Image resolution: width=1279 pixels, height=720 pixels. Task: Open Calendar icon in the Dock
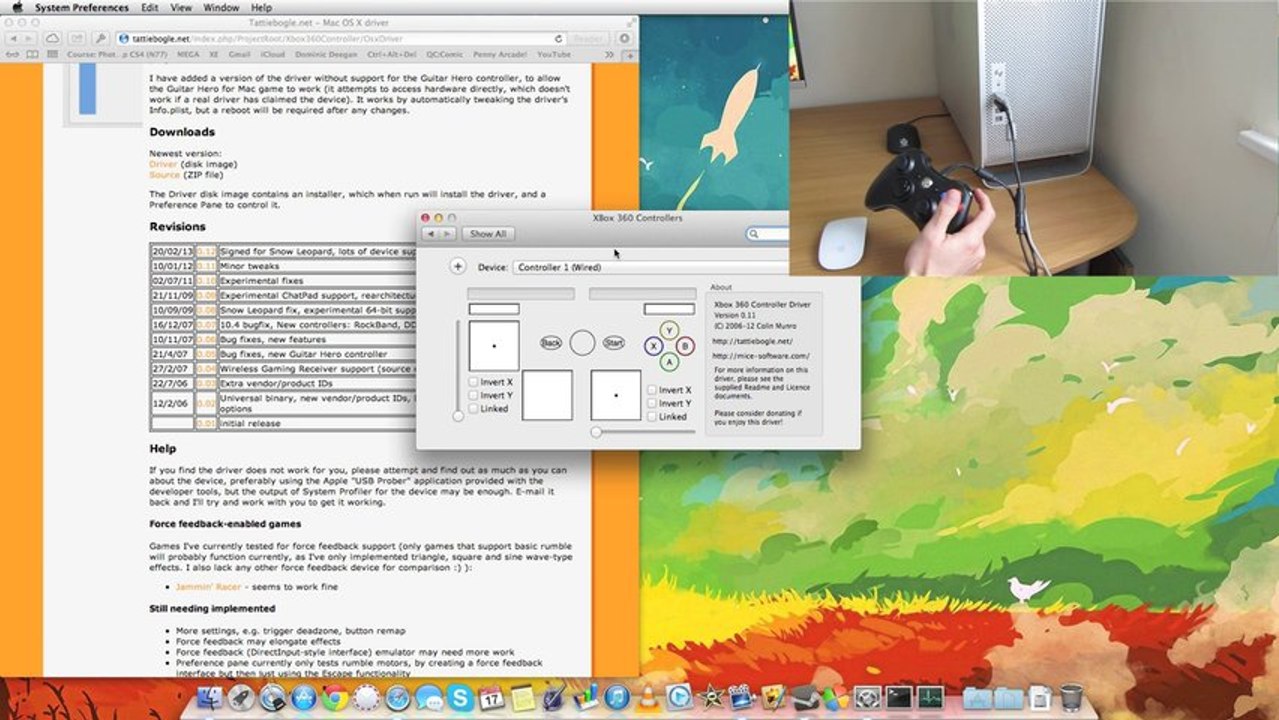pos(491,697)
